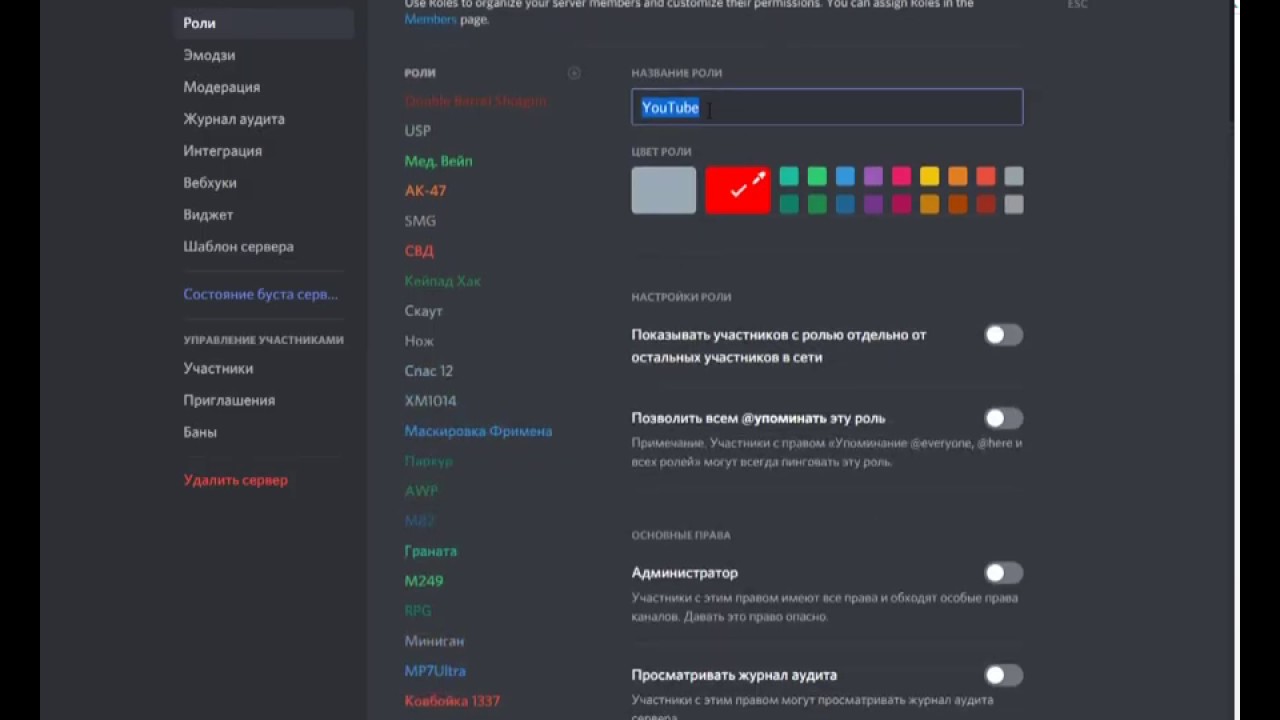Switch to Вебхуки settings
This screenshot has height=720, width=1280.
point(210,183)
